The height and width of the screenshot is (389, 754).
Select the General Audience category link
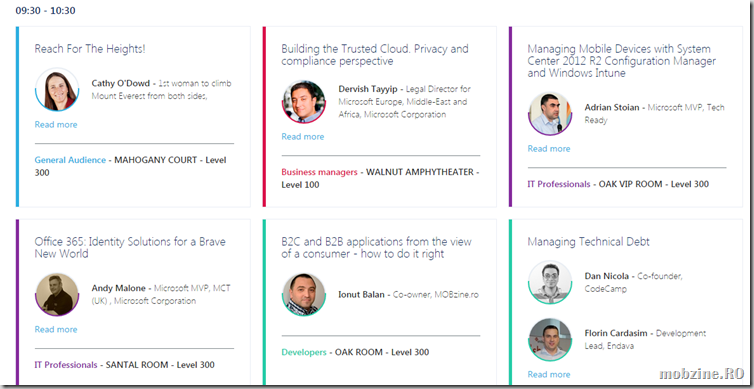[70, 160]
